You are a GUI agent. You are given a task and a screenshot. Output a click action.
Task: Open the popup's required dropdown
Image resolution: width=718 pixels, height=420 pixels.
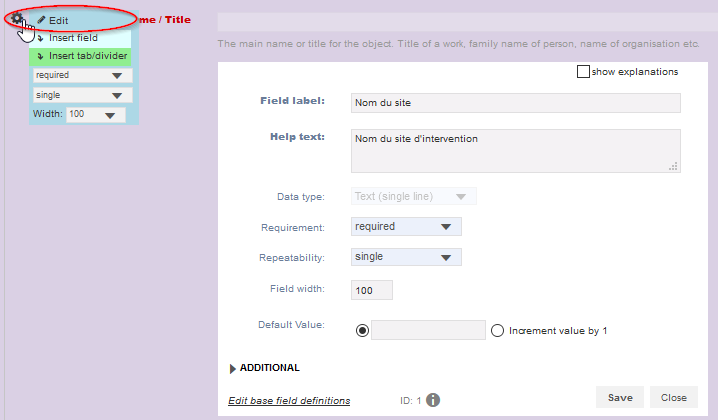tap(81, 75)
